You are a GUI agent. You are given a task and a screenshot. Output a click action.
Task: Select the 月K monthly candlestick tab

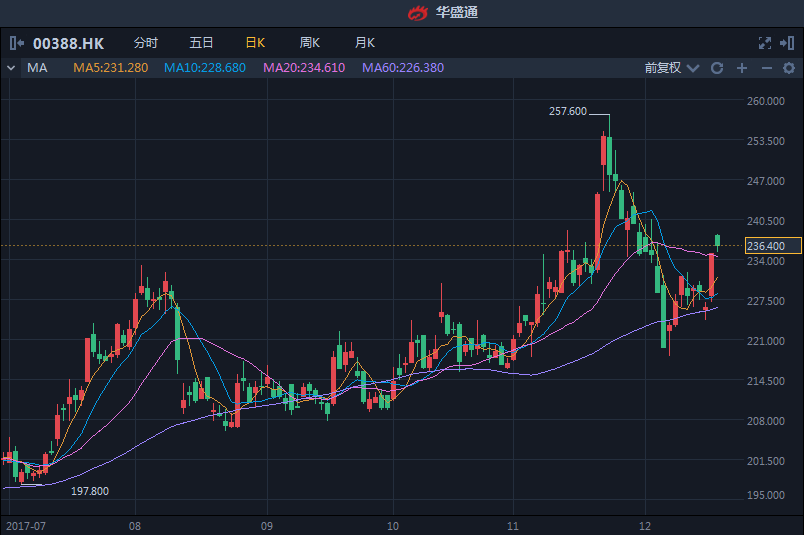pos(365,43)
